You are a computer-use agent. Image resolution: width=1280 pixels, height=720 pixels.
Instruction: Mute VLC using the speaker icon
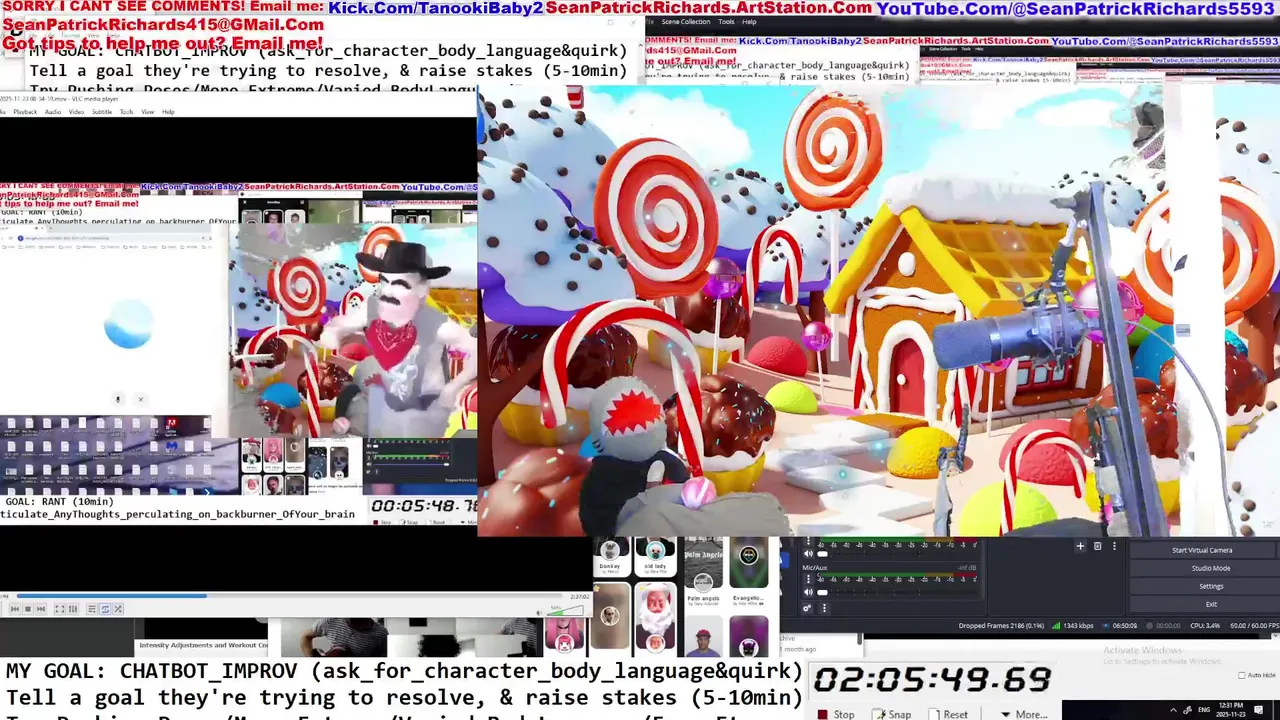click(539, 612)
